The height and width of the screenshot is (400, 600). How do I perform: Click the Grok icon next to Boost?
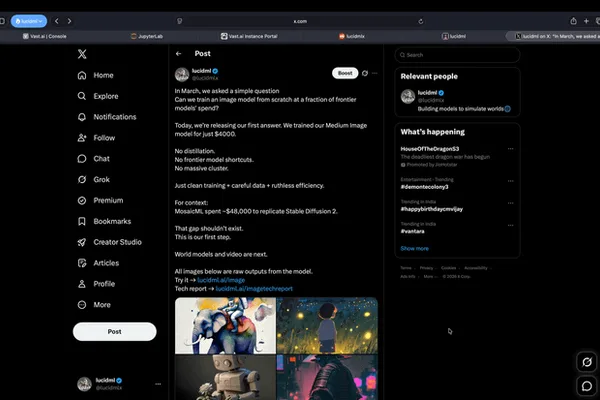coord(365,73)
